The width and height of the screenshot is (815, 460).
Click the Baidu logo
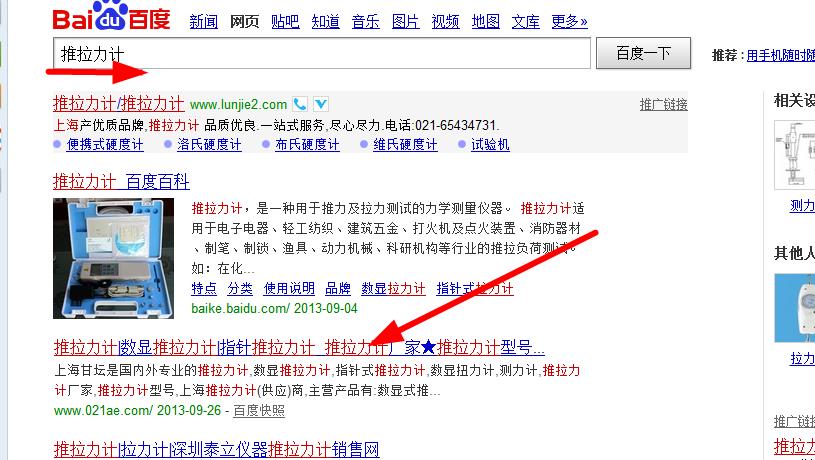coord(112,16)
